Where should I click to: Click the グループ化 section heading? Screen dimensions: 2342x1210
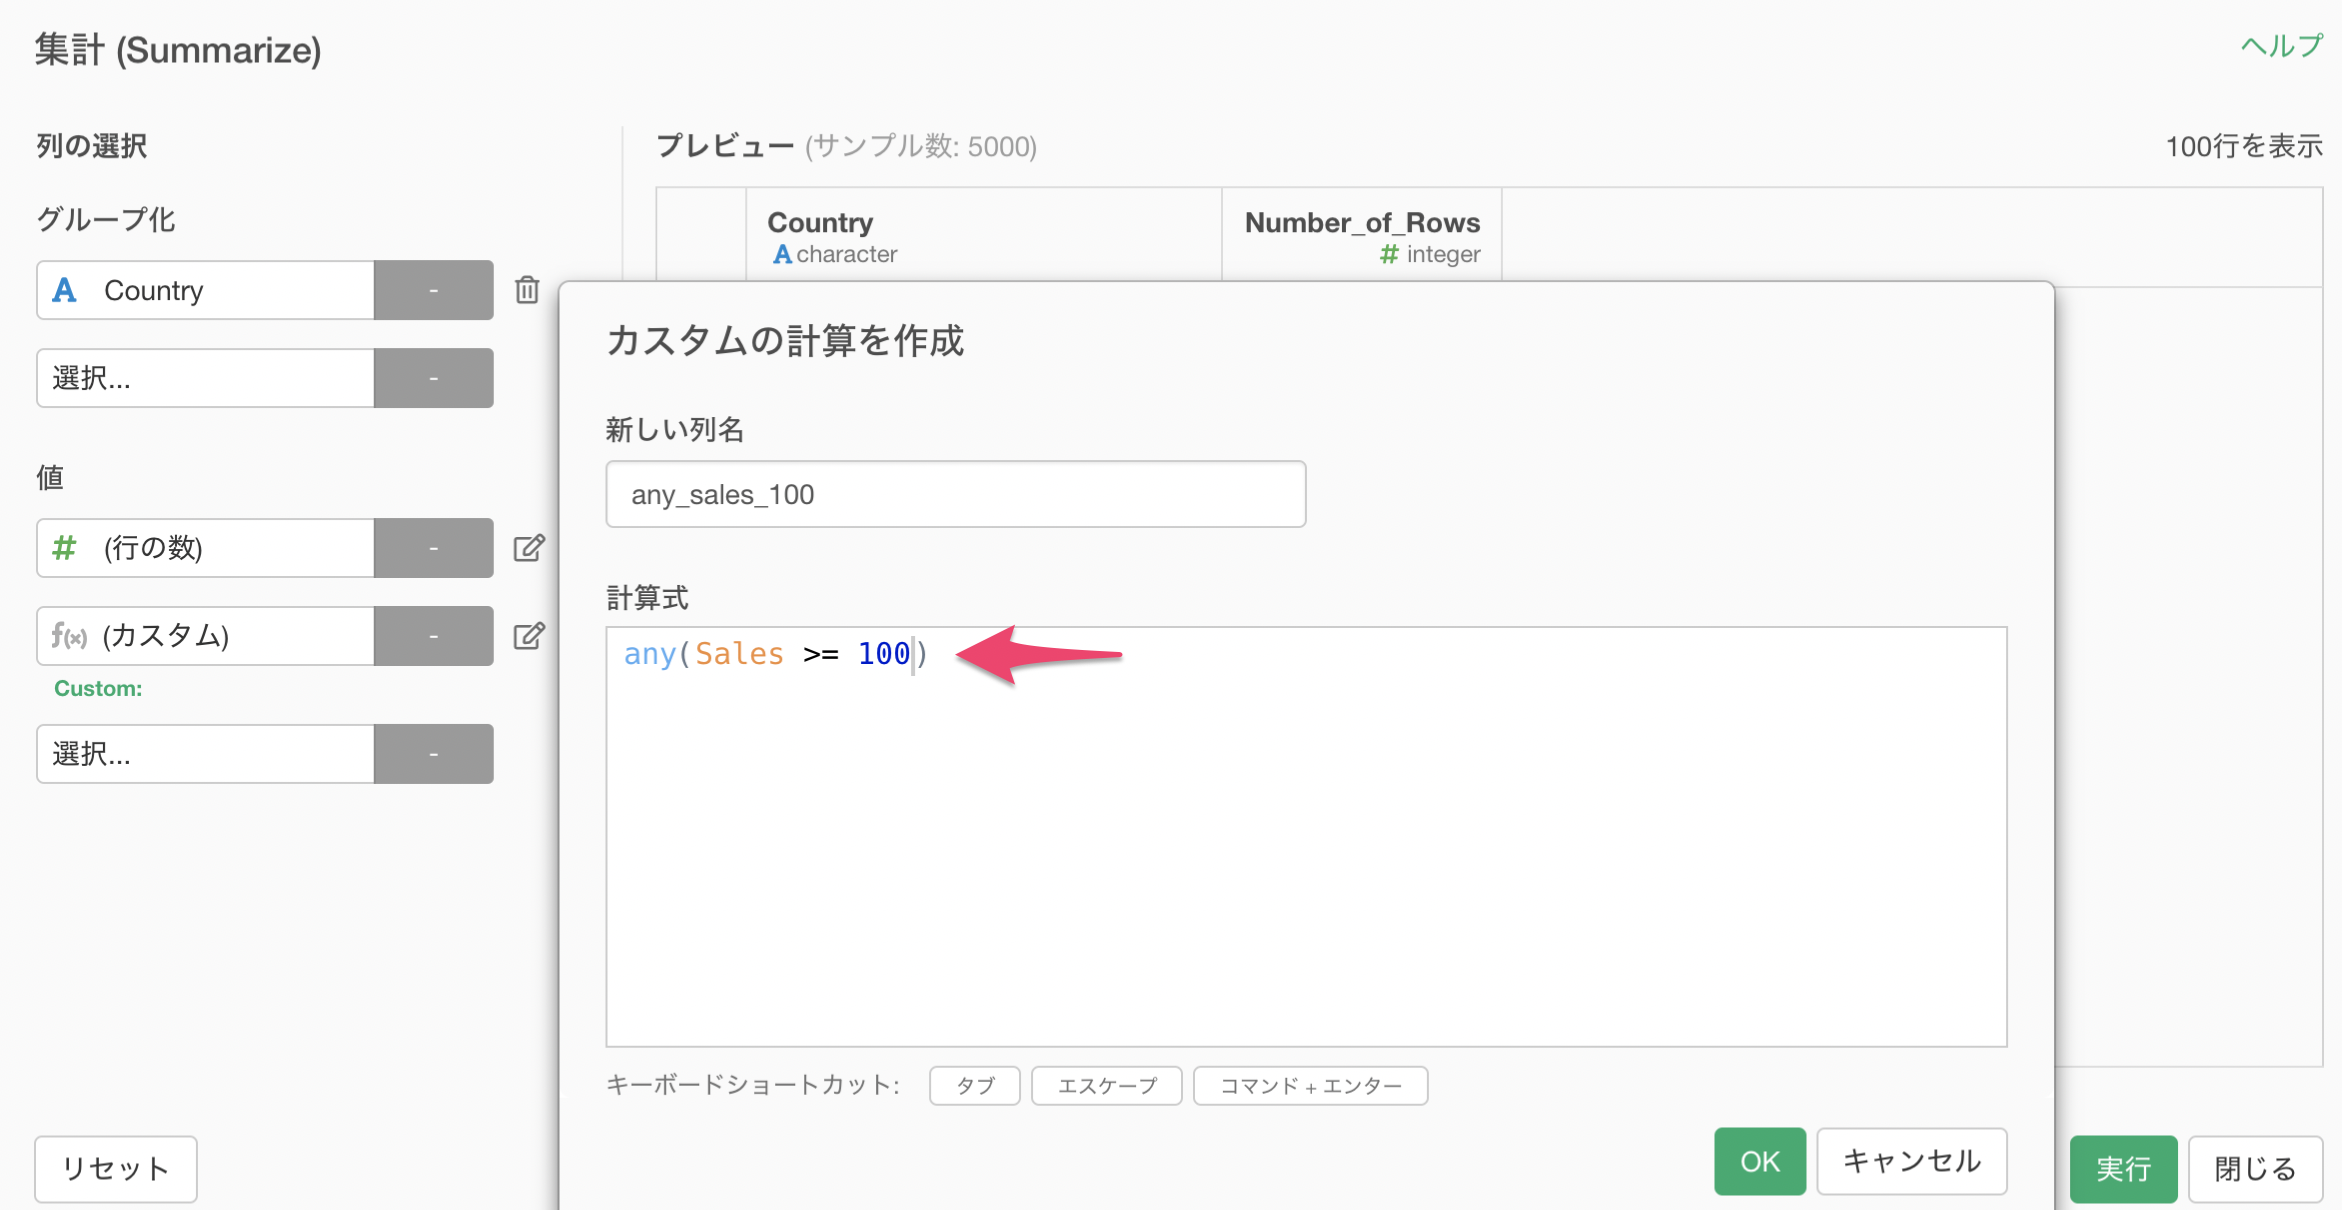pos(106,219)
